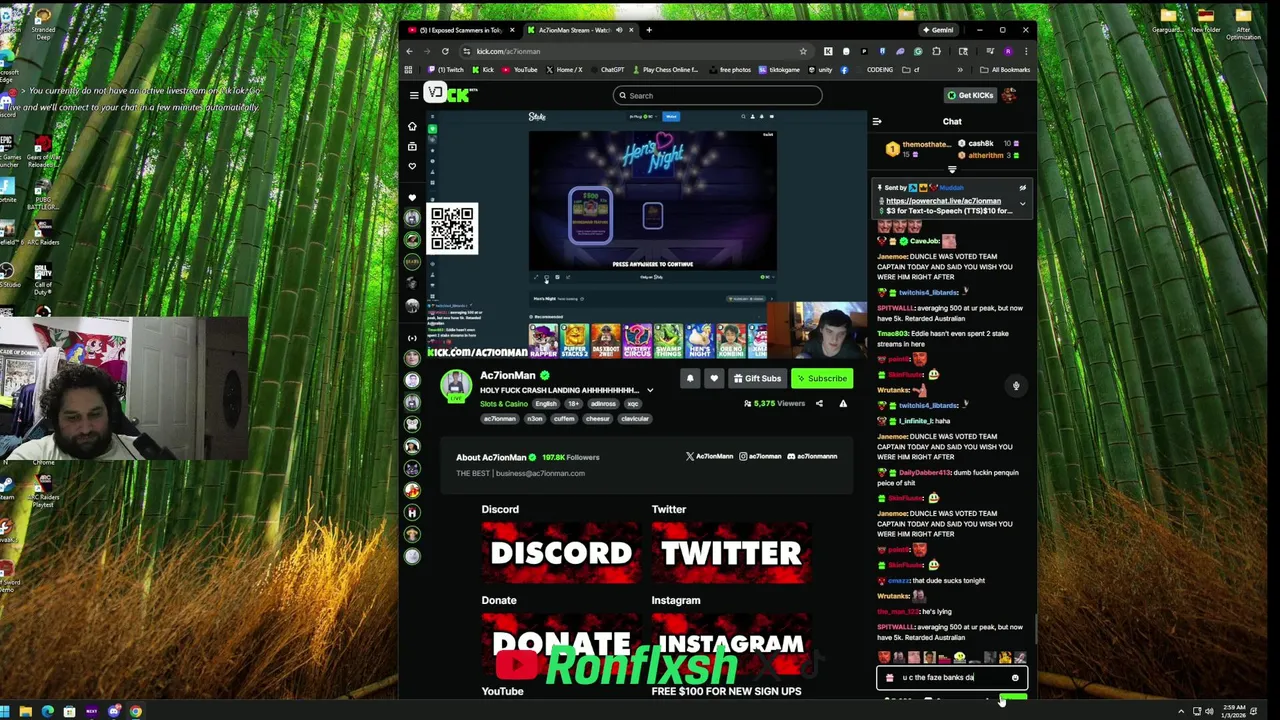Viewport: 1280px width, 720px height.
Task: Follow Ac7ionMan with the heart button
Action: (x=714, y=378)
